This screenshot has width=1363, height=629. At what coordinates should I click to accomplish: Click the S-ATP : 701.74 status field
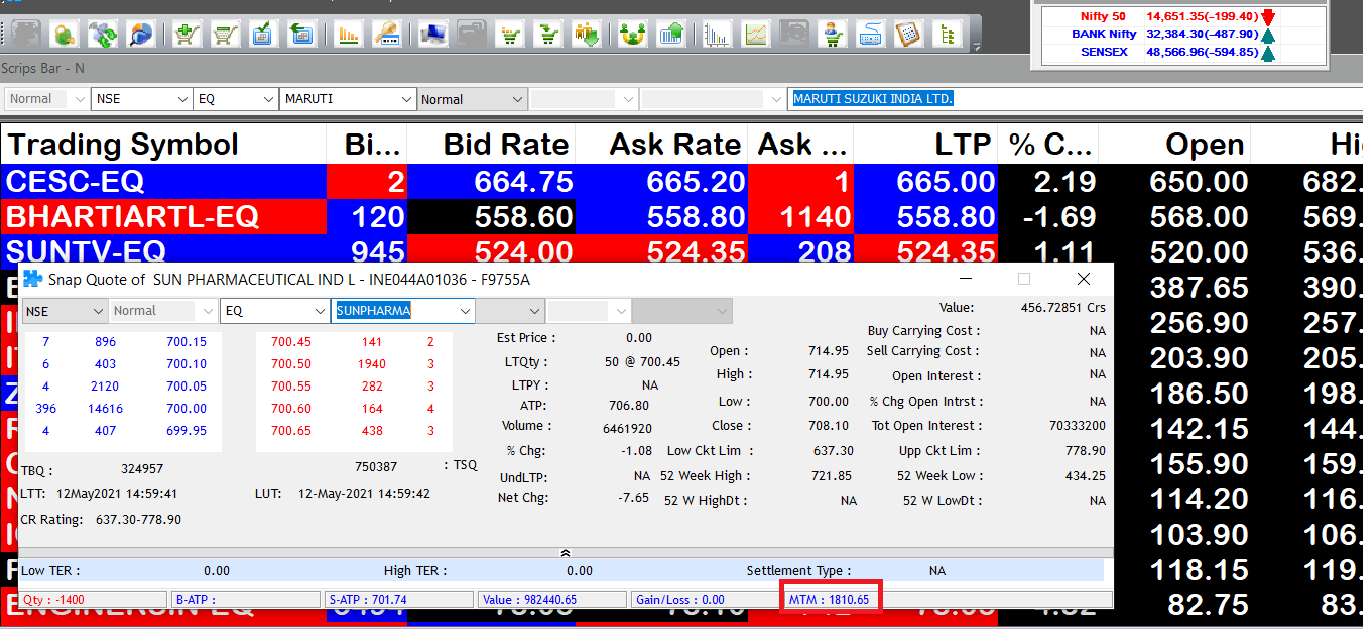400,600
